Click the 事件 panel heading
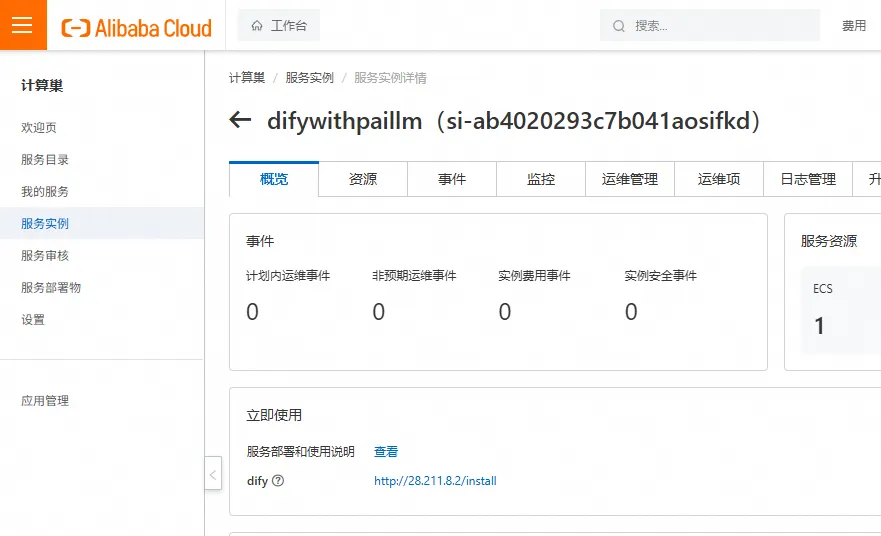 (x=260, y=241)
